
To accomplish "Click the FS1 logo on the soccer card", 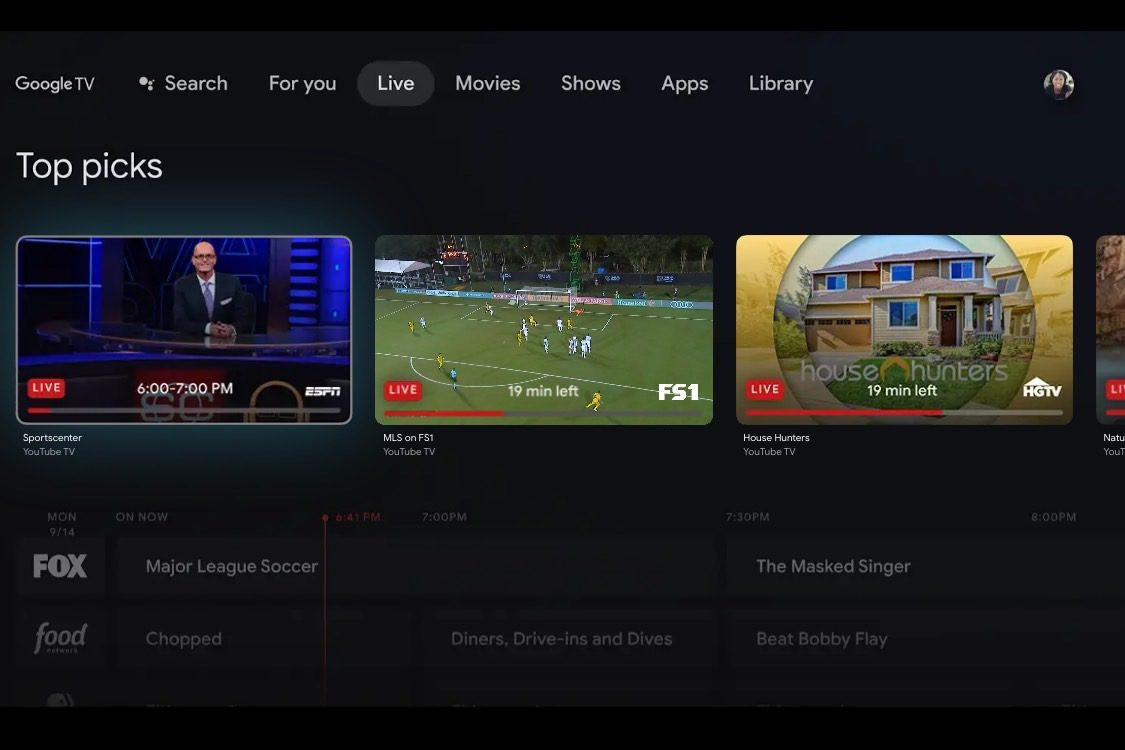I will pyautogui.click(x=679, y=392).
